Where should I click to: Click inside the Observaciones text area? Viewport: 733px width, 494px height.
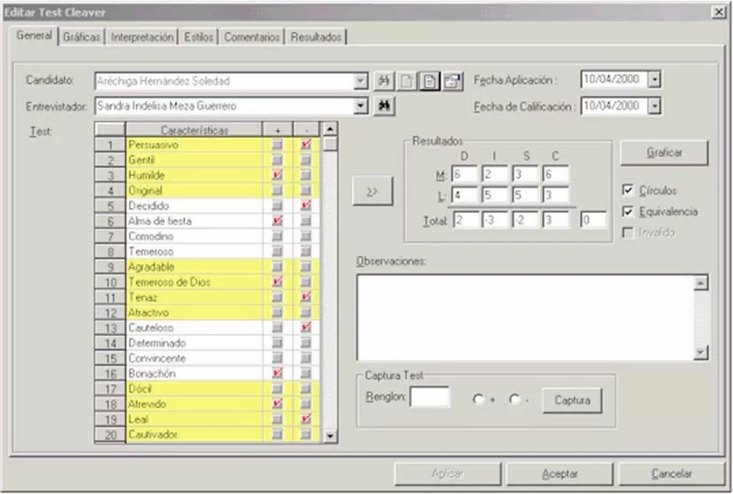(x=525, y=318)
